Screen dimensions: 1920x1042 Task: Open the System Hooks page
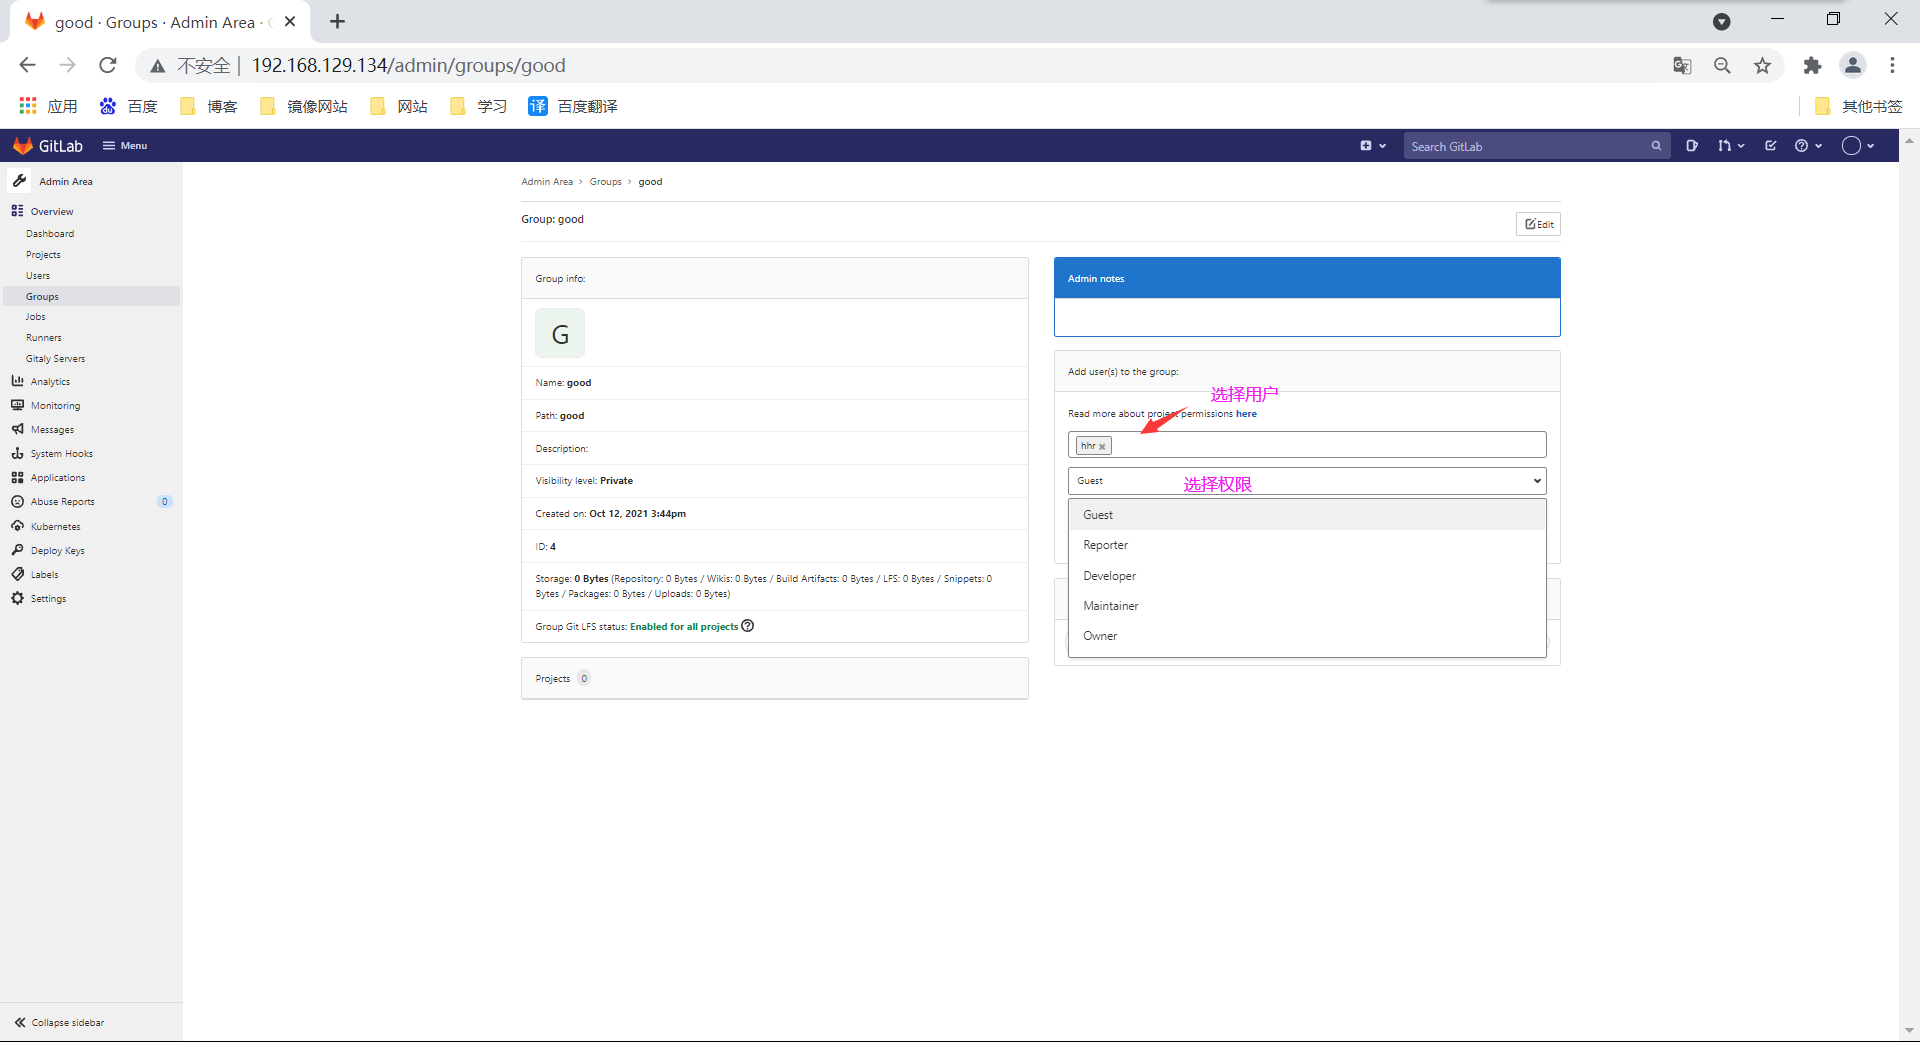click(x=61, y=453)
